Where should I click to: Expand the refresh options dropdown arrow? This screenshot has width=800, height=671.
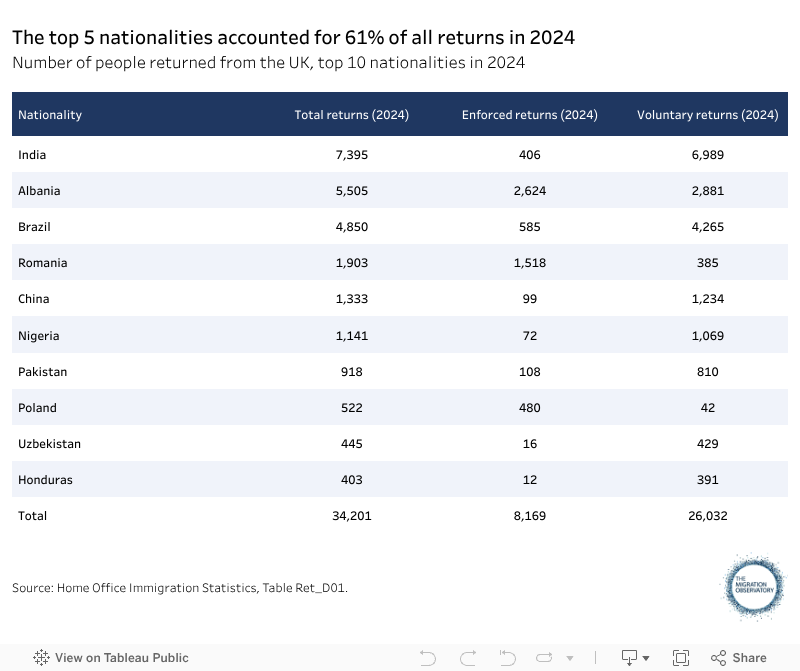coord(570,658)
